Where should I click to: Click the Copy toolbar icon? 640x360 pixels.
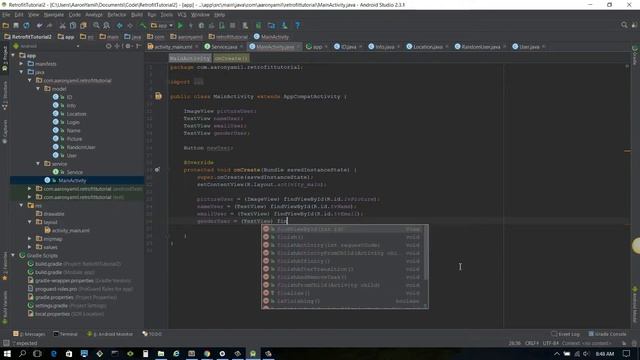[x=73, y=25]
